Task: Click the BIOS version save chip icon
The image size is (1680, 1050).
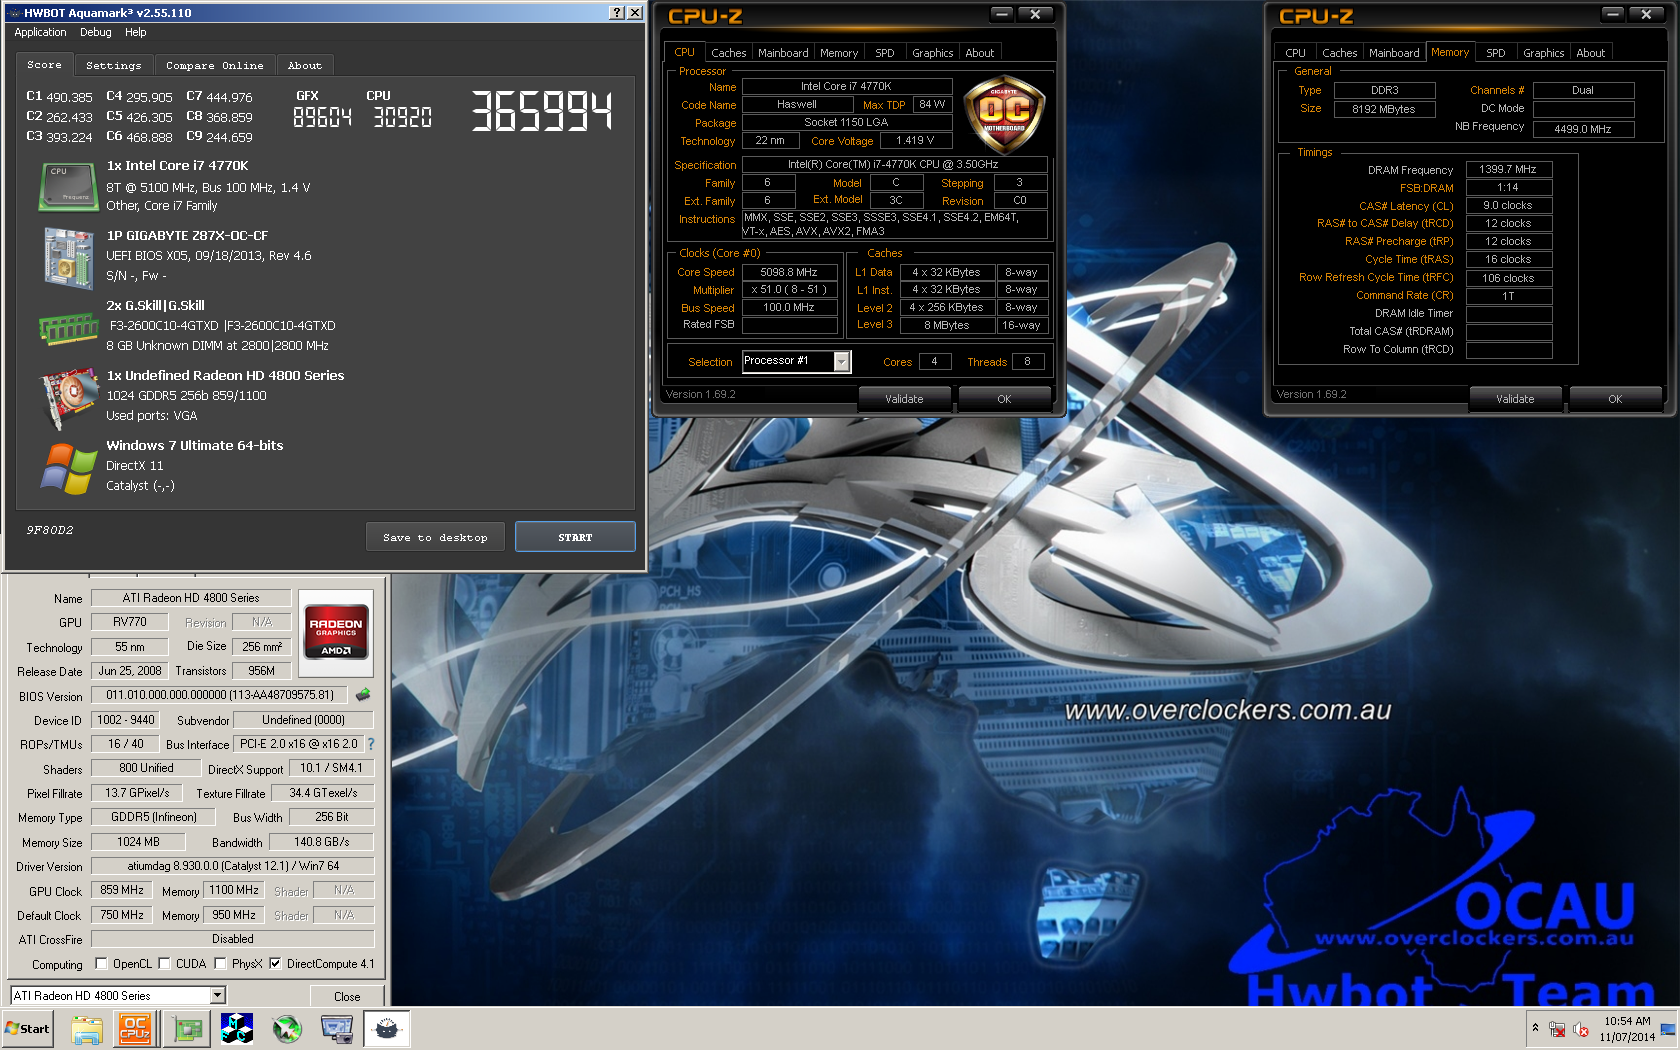Action: coord(363,694)
